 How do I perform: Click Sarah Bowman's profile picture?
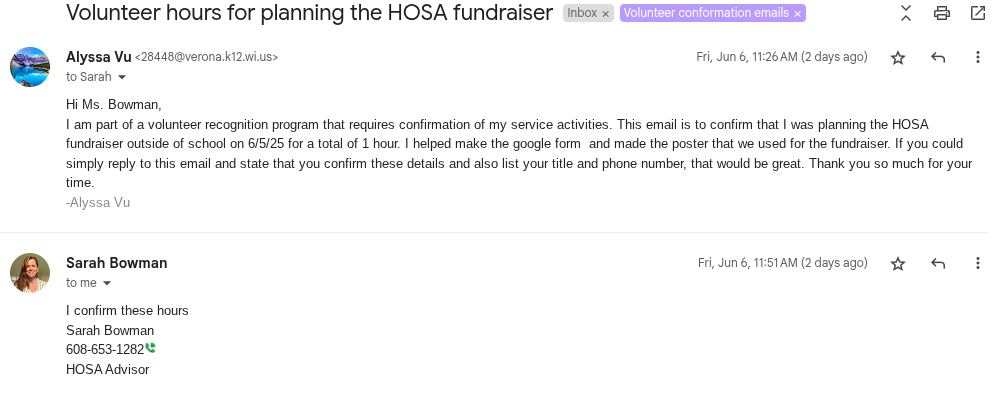click(30, 273)
